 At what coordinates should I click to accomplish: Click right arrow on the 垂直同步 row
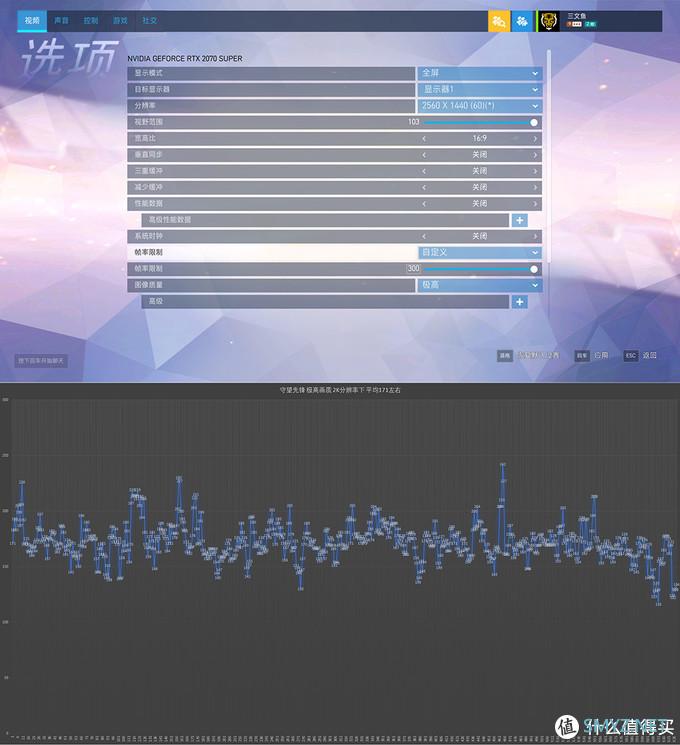pos(535,155)
